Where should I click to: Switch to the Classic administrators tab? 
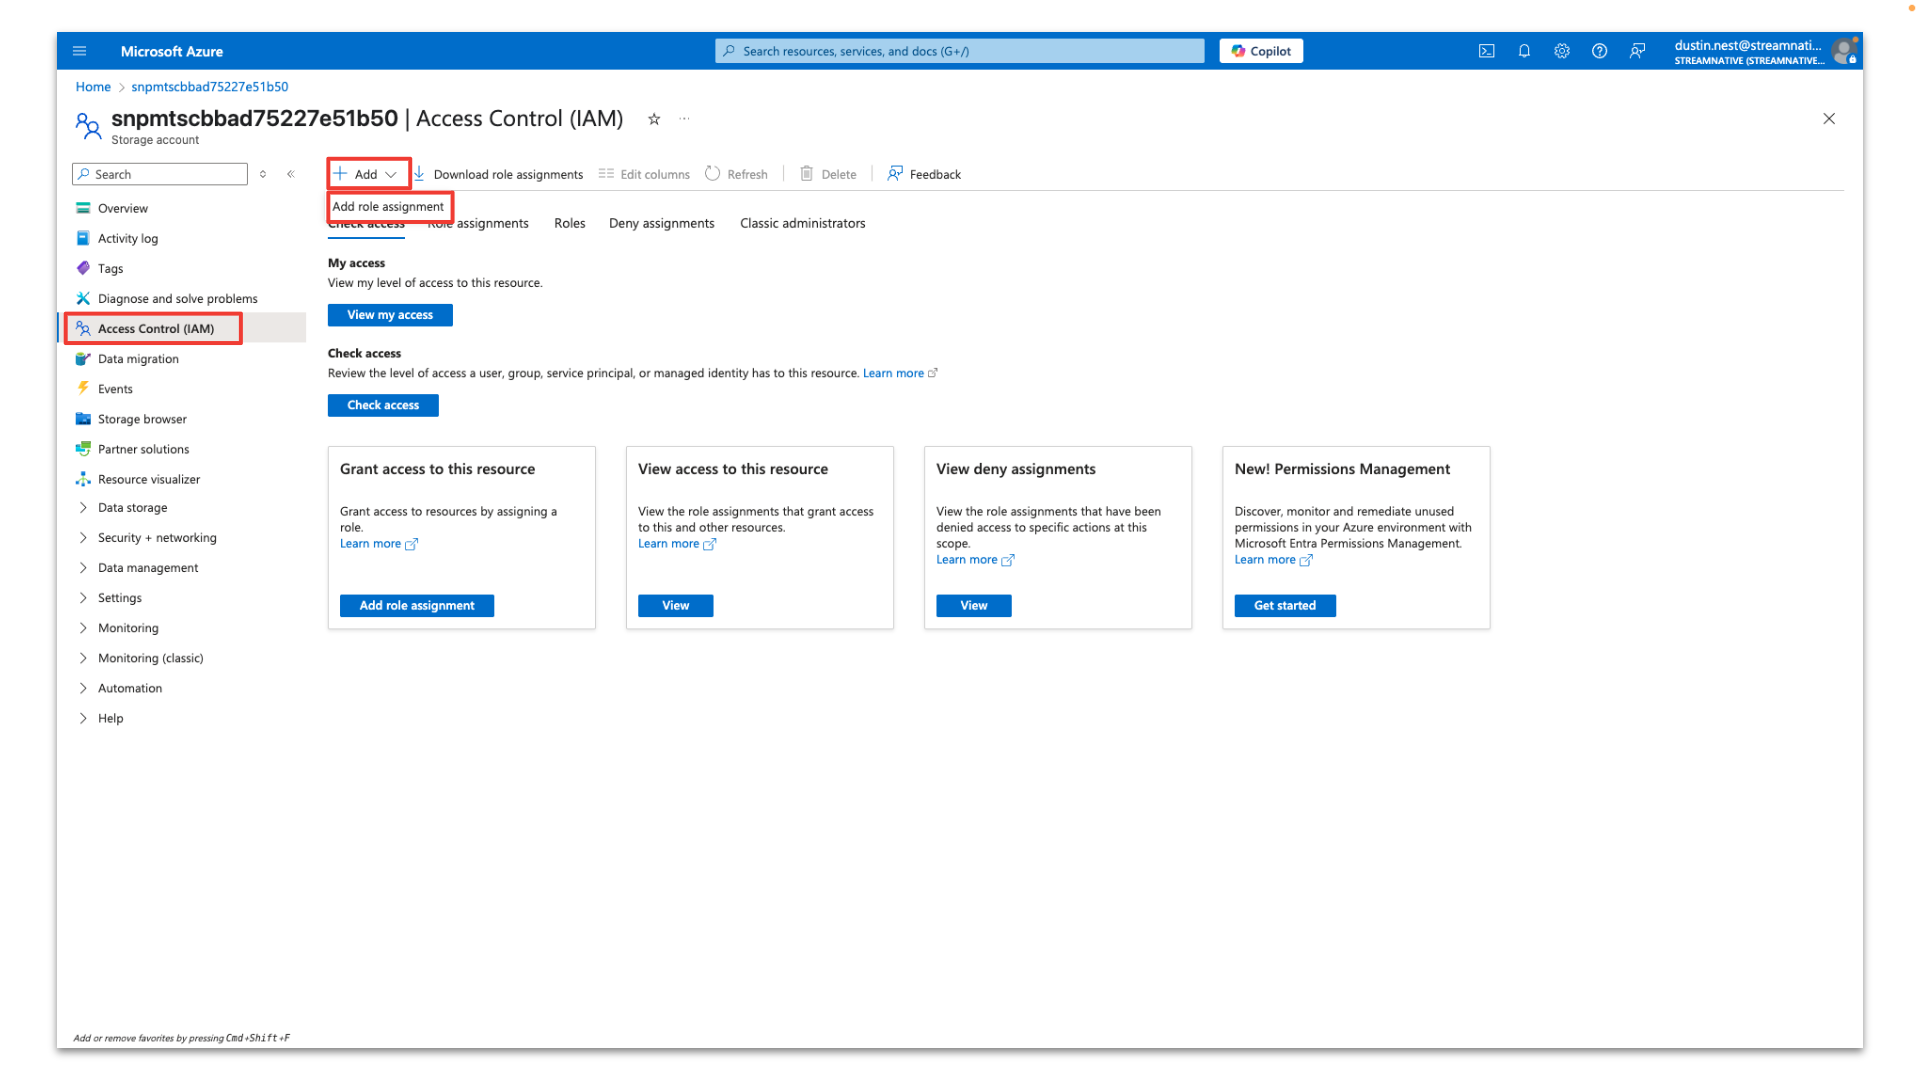pos(802,223)
